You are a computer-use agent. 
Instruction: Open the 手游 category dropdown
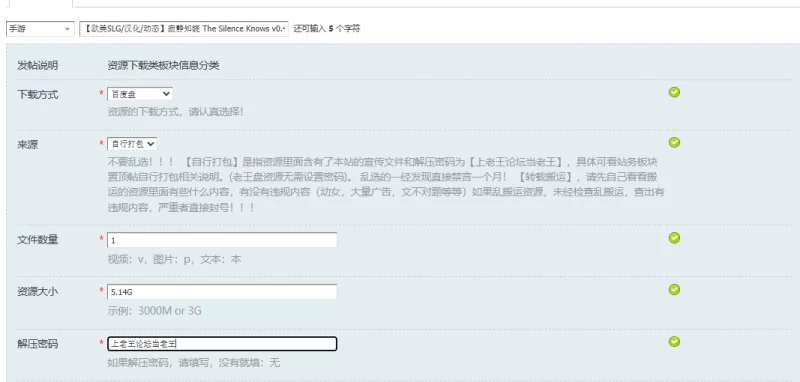pos(40,29)
